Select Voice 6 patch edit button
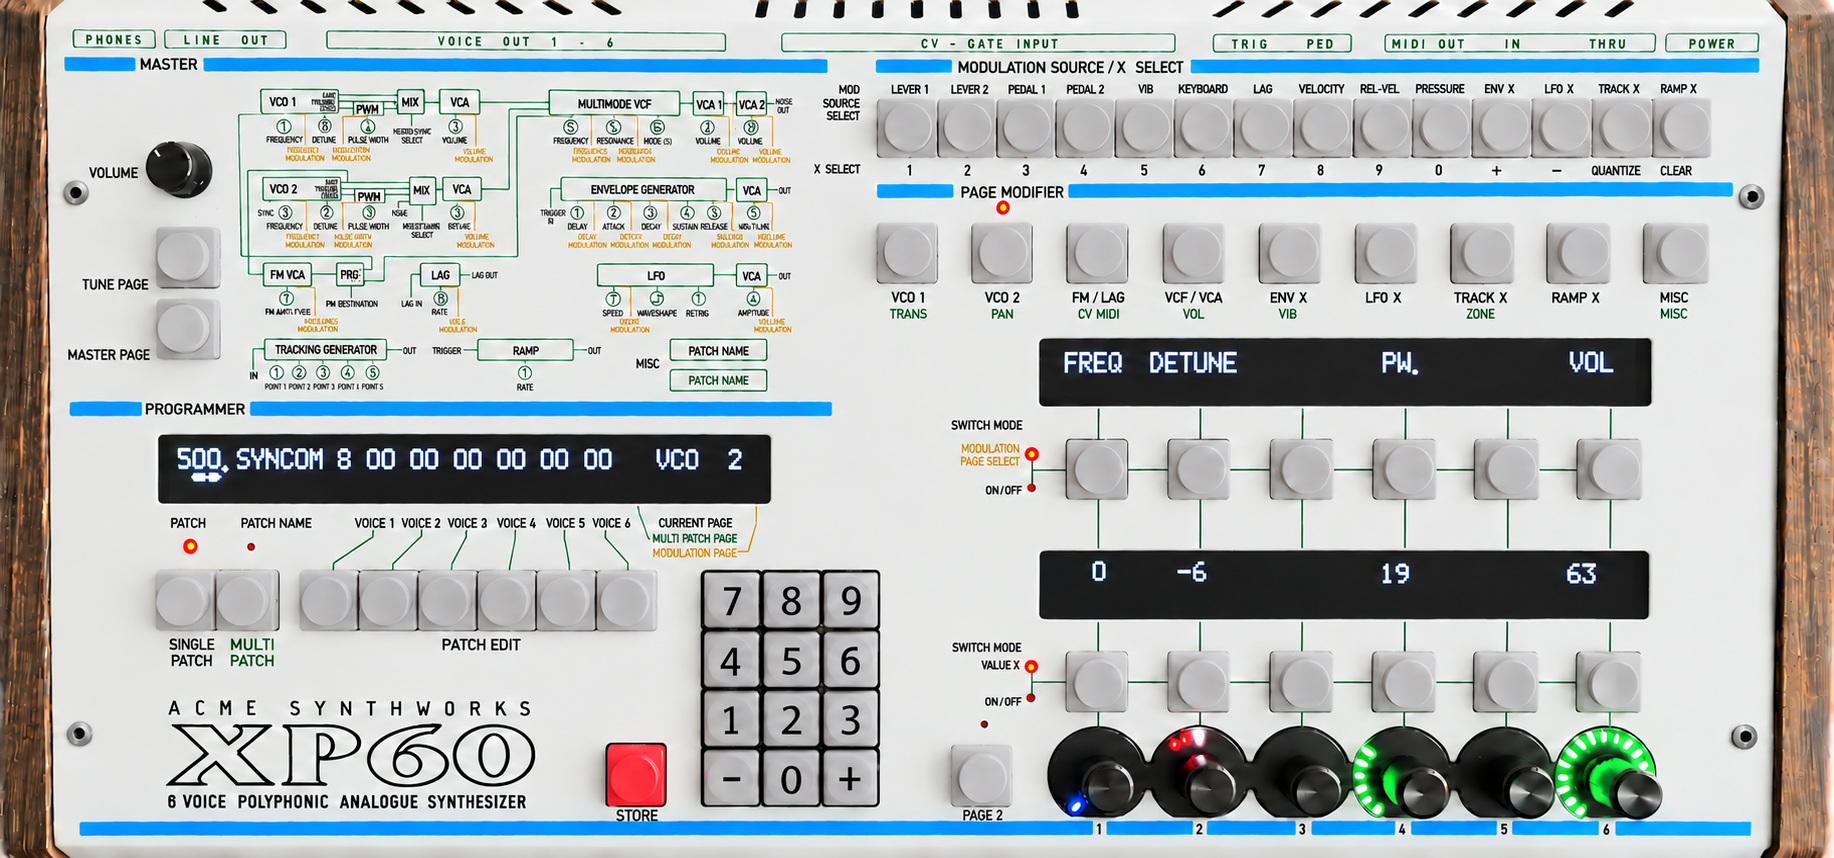 click(x=626, y=600)
